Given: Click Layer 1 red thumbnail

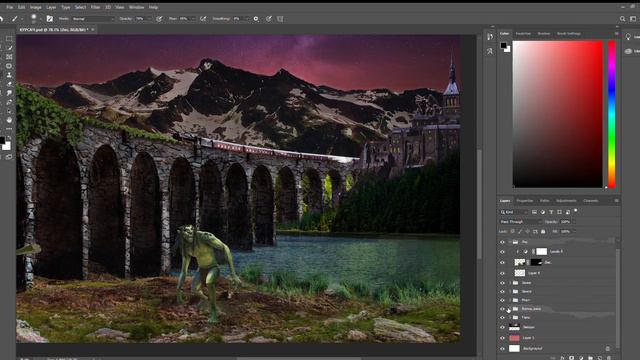Looking at the screenshot, I should pos(514,338).
